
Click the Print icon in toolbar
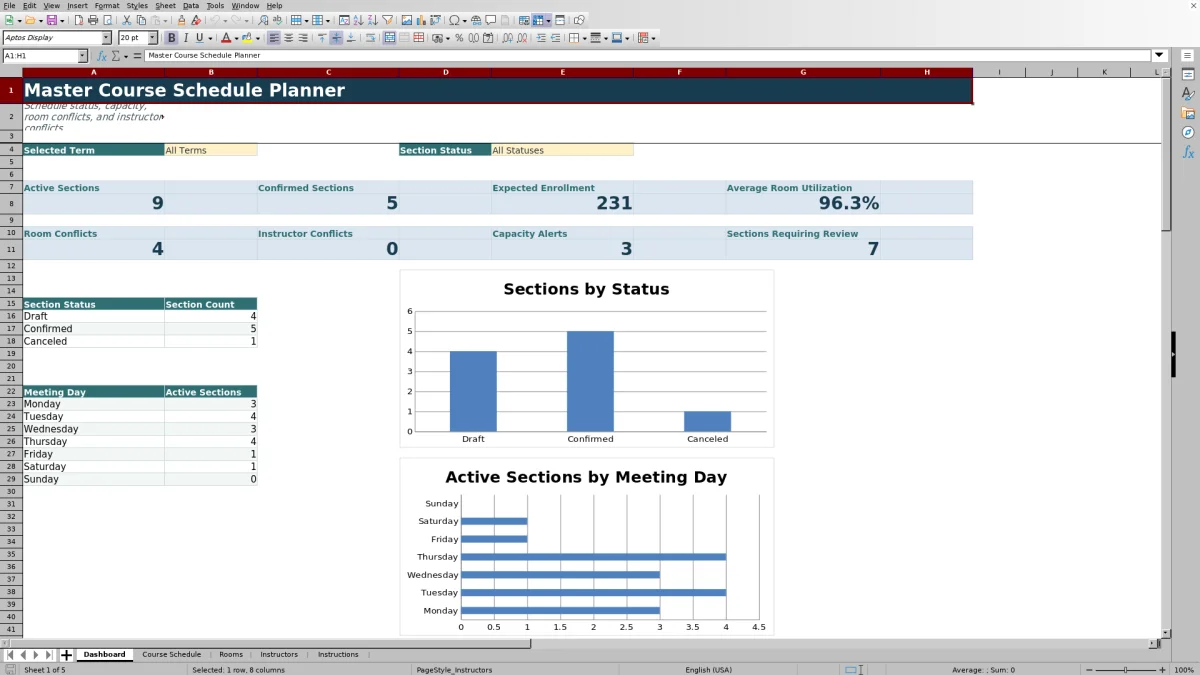[x=93, y=20]
